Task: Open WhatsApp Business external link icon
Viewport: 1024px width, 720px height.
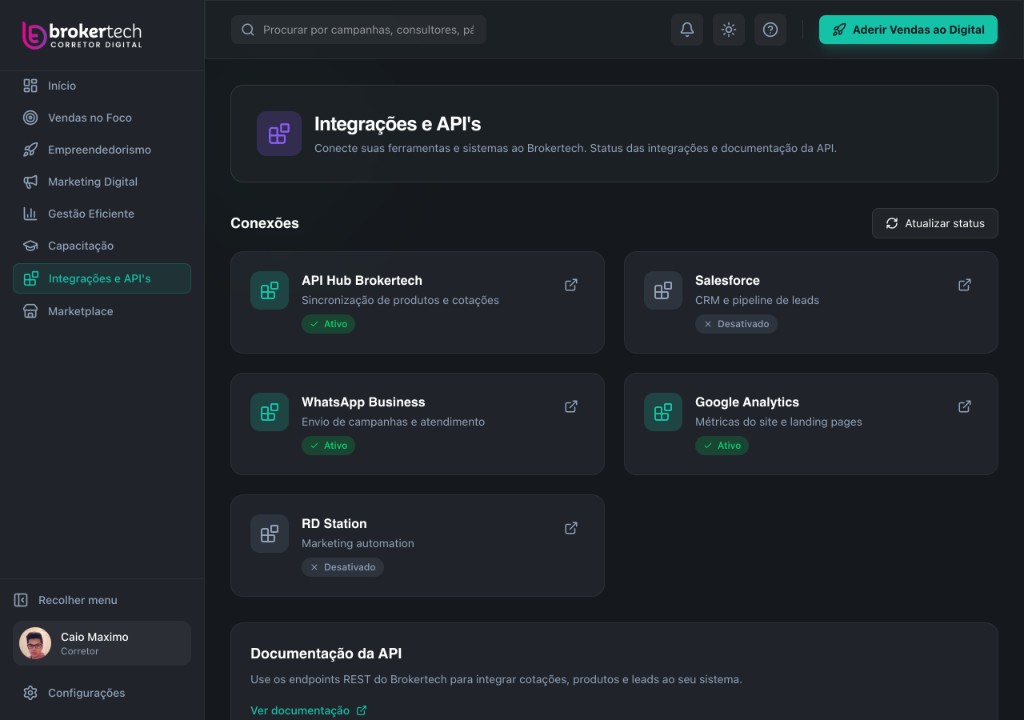Action: pos(571,406)
